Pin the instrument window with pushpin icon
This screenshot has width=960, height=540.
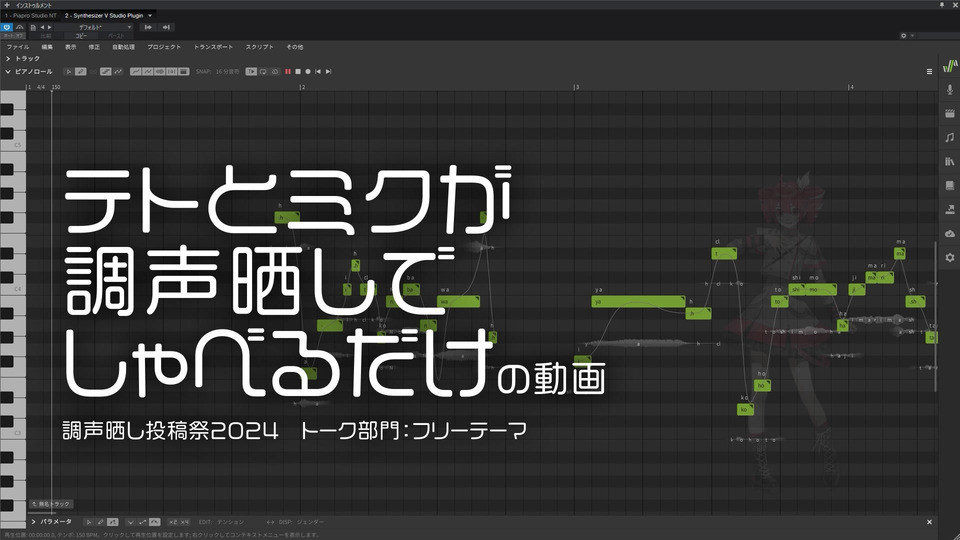[x=942, y=5]
